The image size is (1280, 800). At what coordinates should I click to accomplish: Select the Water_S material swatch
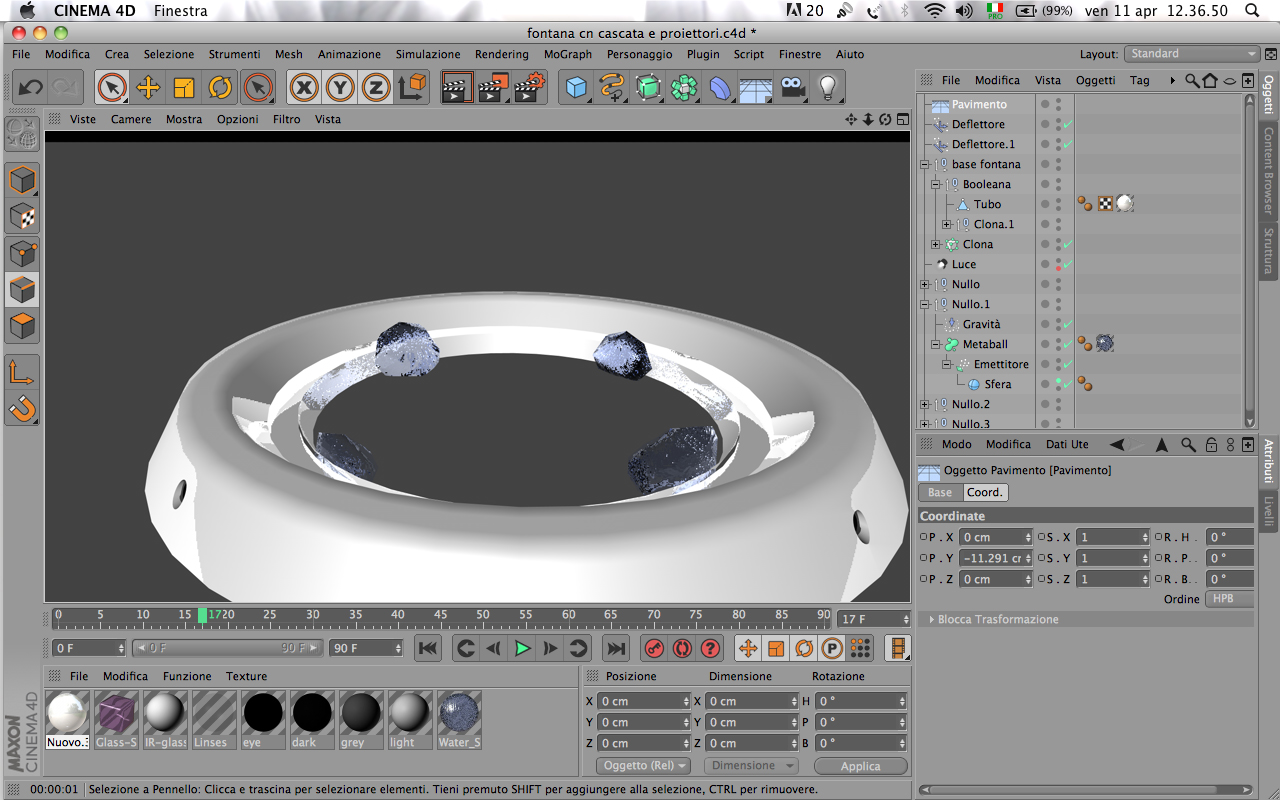[x=460, y=720]
